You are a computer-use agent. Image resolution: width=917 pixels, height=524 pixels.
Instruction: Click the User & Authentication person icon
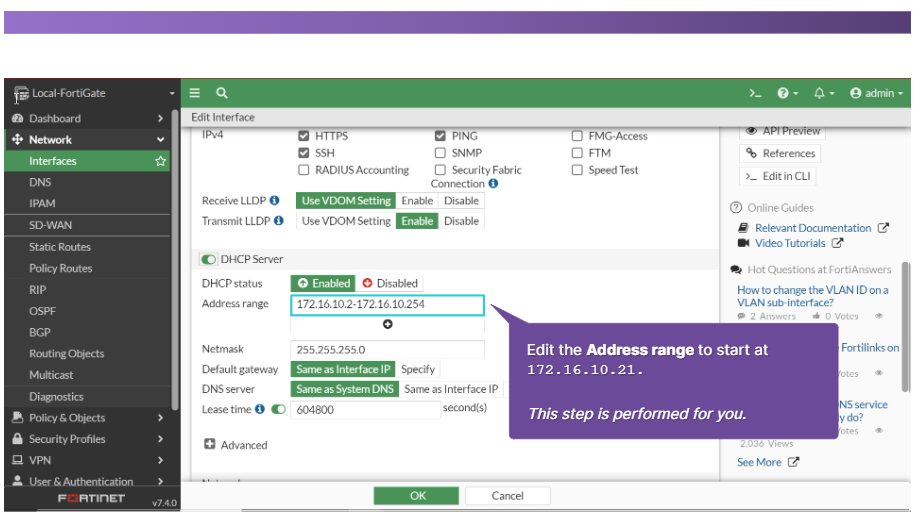click(x=18, y=481)
